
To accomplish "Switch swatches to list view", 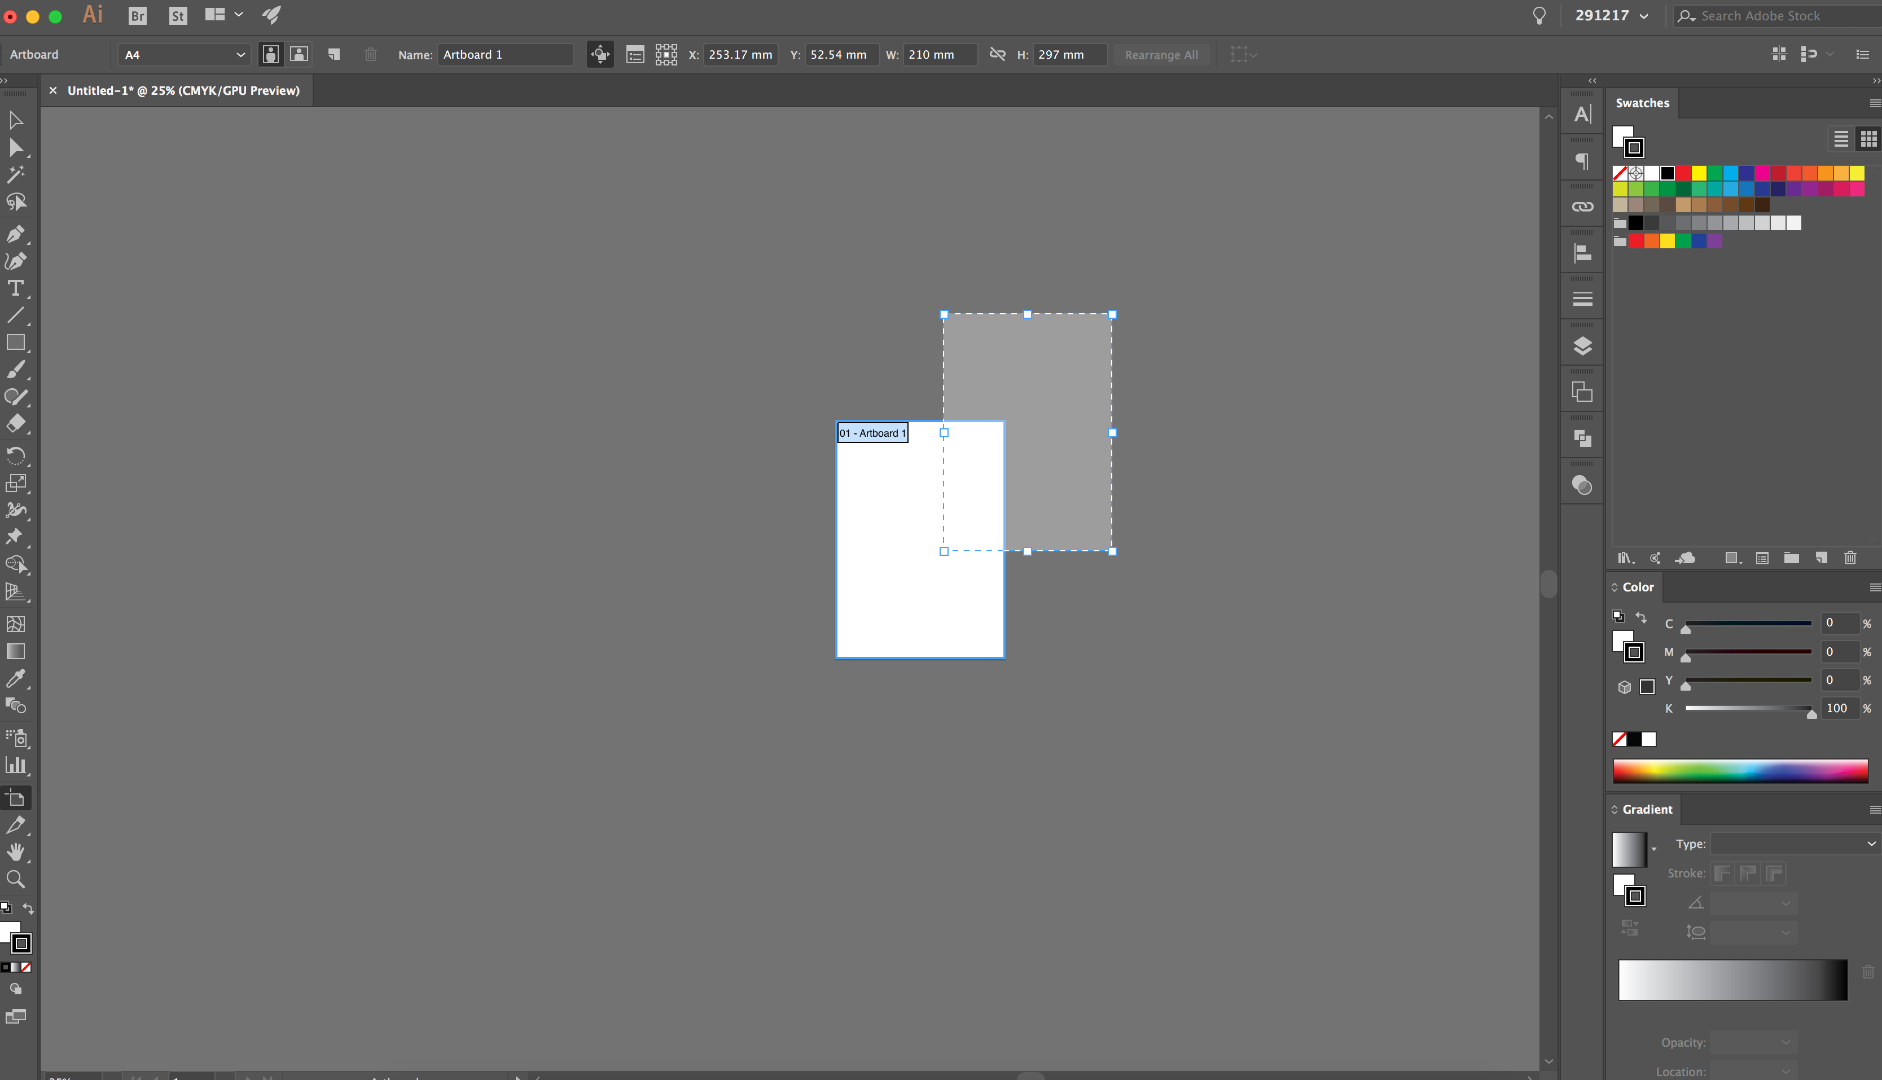I will click(x=1841, y=139).
